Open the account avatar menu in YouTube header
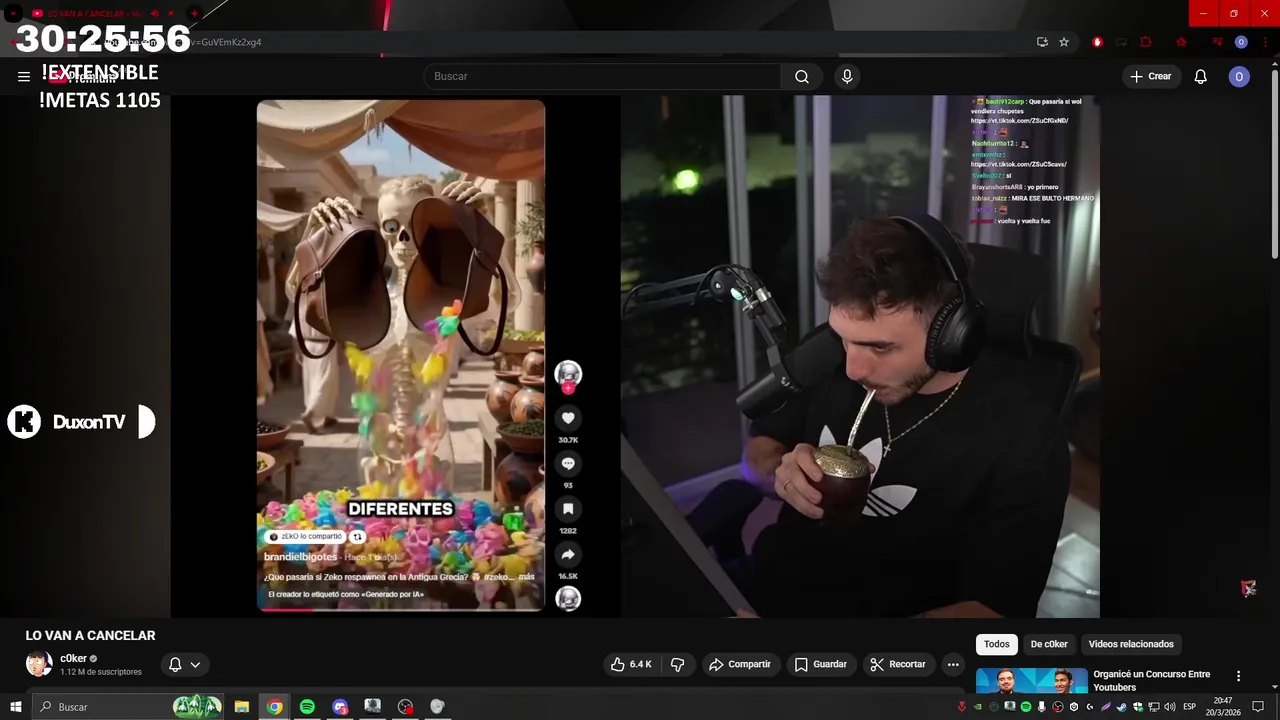Viewport: 1280px width, 720px height. (1239, 77)
